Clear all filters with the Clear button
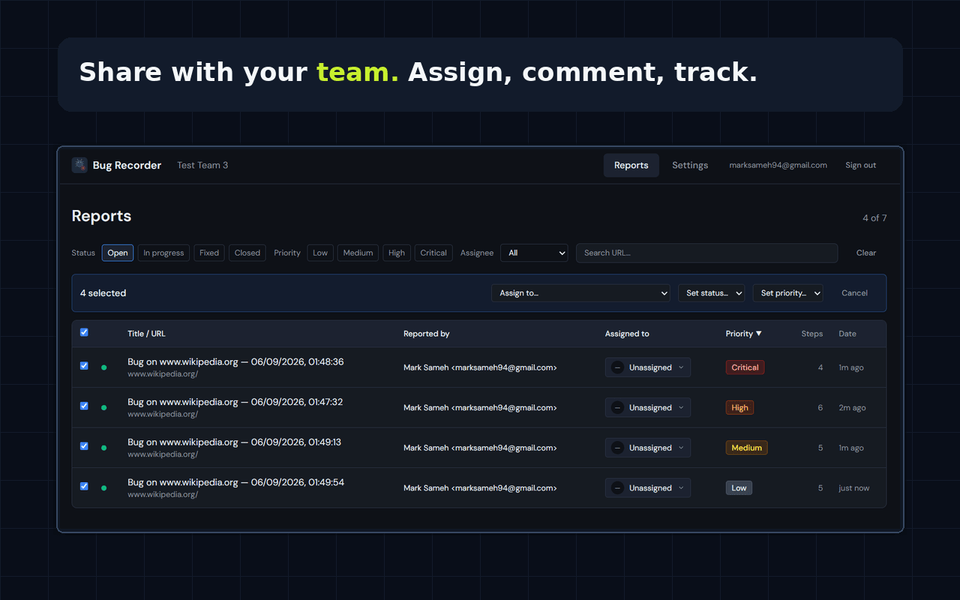The height and width of the screenshot is (600, 960). [x=866, y=253]
